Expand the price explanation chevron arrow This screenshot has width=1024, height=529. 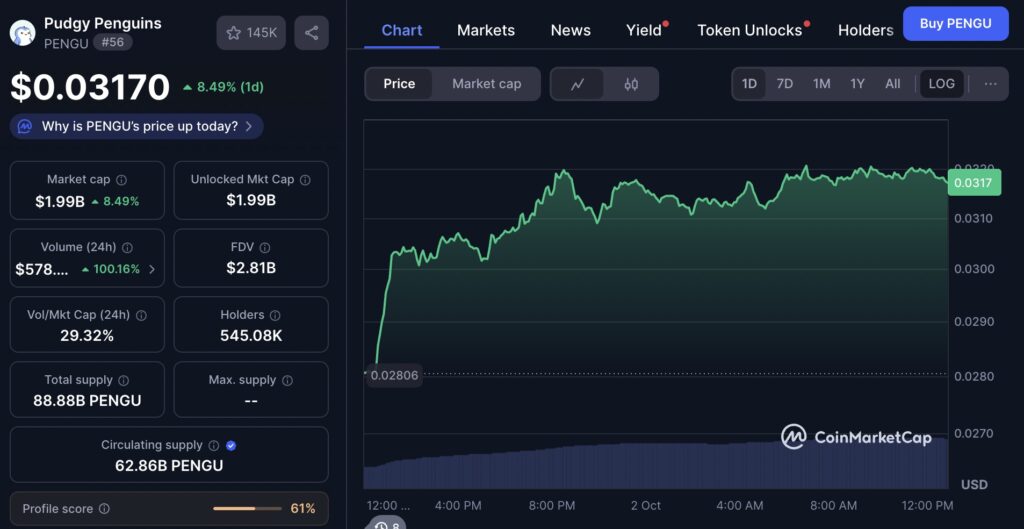(x=249, y=126)
